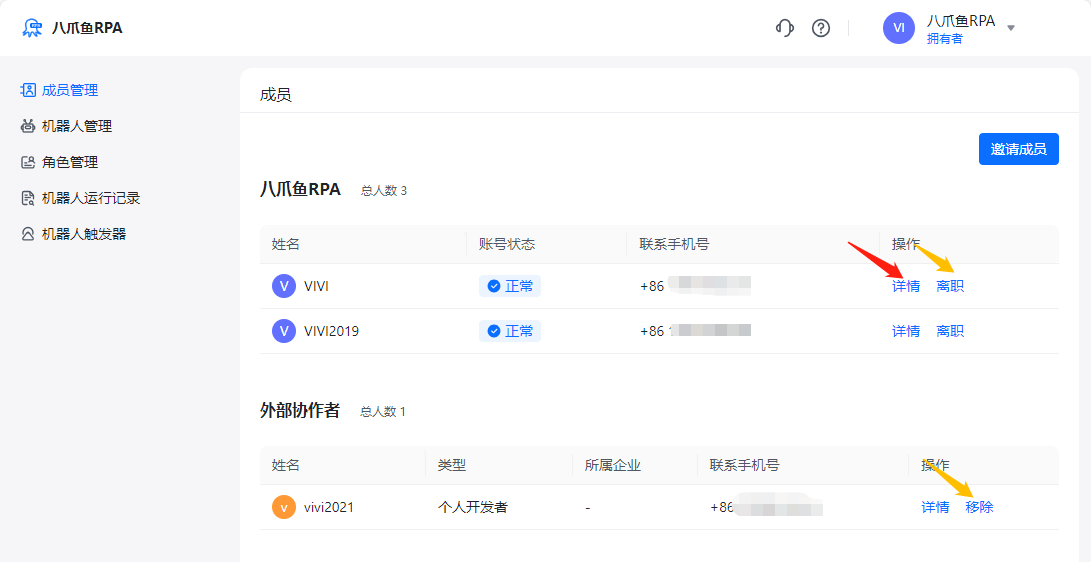
Task: Open 详情 for member VIVI2019
Action: (906, 331)
